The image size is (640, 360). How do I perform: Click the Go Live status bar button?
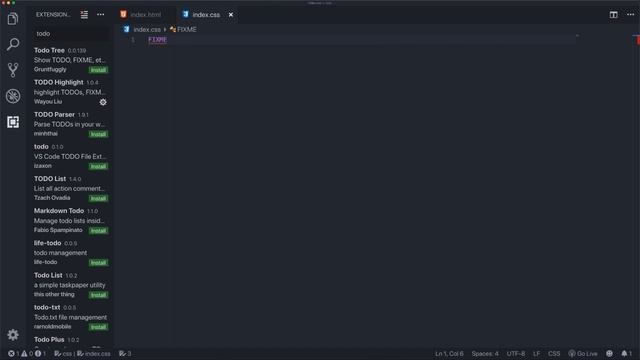tap(583, 353)
